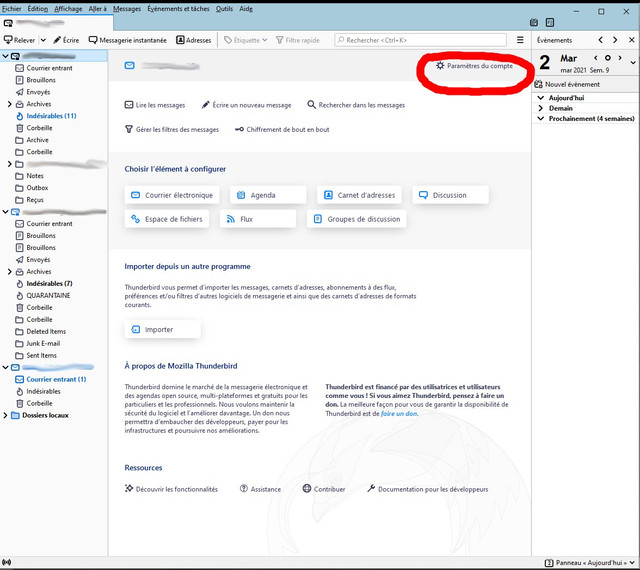Open Paramètres du compte gear
Image resolution: width=640 pixels, height=570 pixels.
pos(440,66)
